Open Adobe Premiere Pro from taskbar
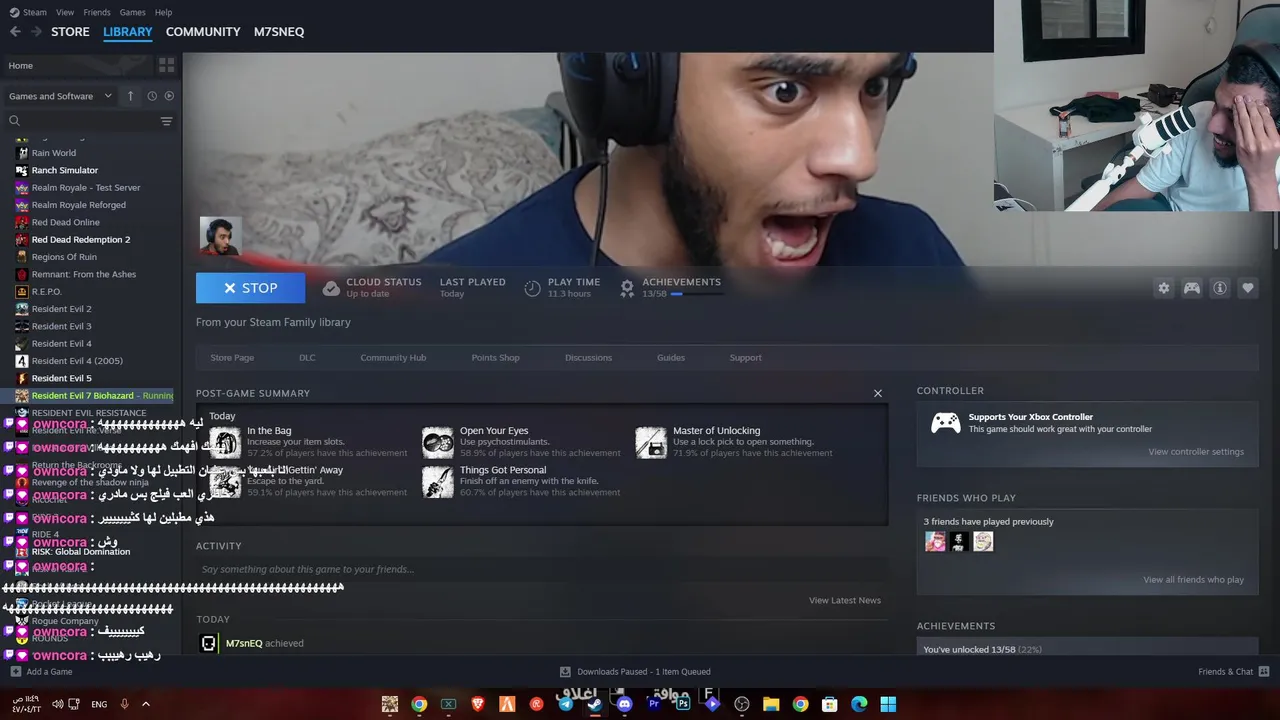The height and width of the screenshot is (720, 1280). point(654,704)
